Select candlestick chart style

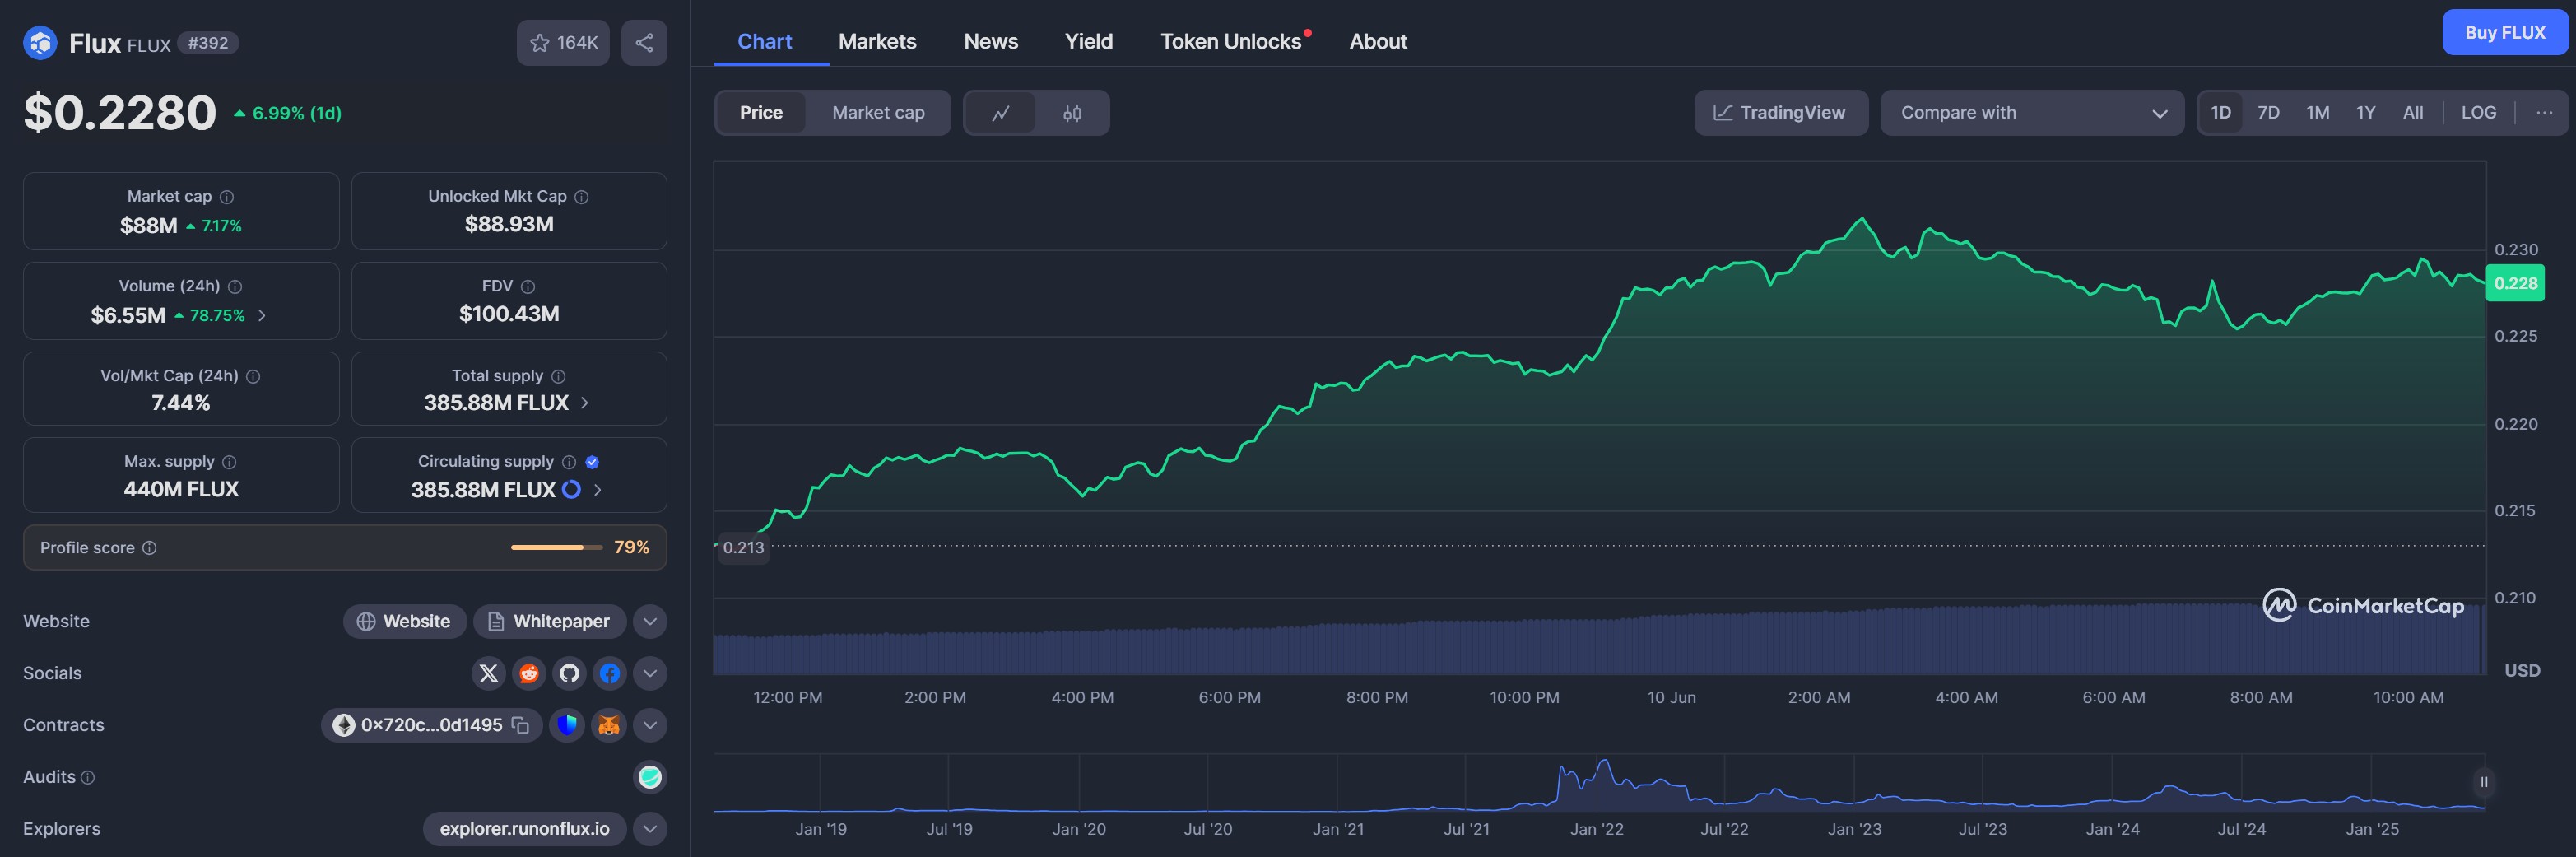[1072, 113]
